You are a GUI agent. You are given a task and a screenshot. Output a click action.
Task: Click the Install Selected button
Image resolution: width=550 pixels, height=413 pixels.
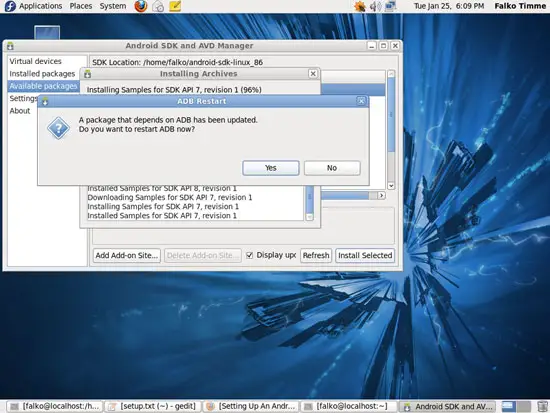tap(365, 255)
